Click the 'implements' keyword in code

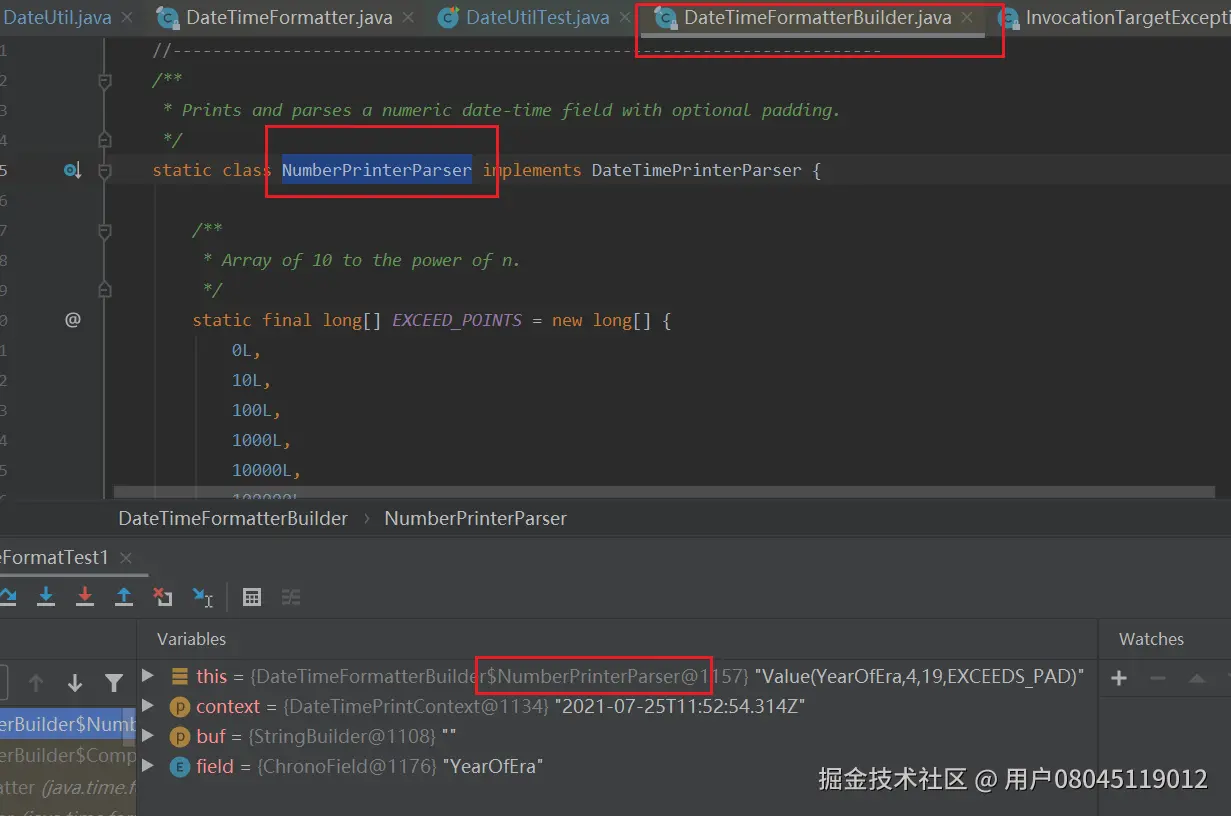click(x=532, y=170)
